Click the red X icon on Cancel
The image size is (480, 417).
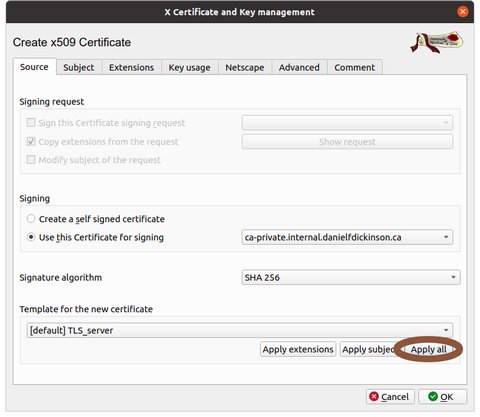[374, 396]
